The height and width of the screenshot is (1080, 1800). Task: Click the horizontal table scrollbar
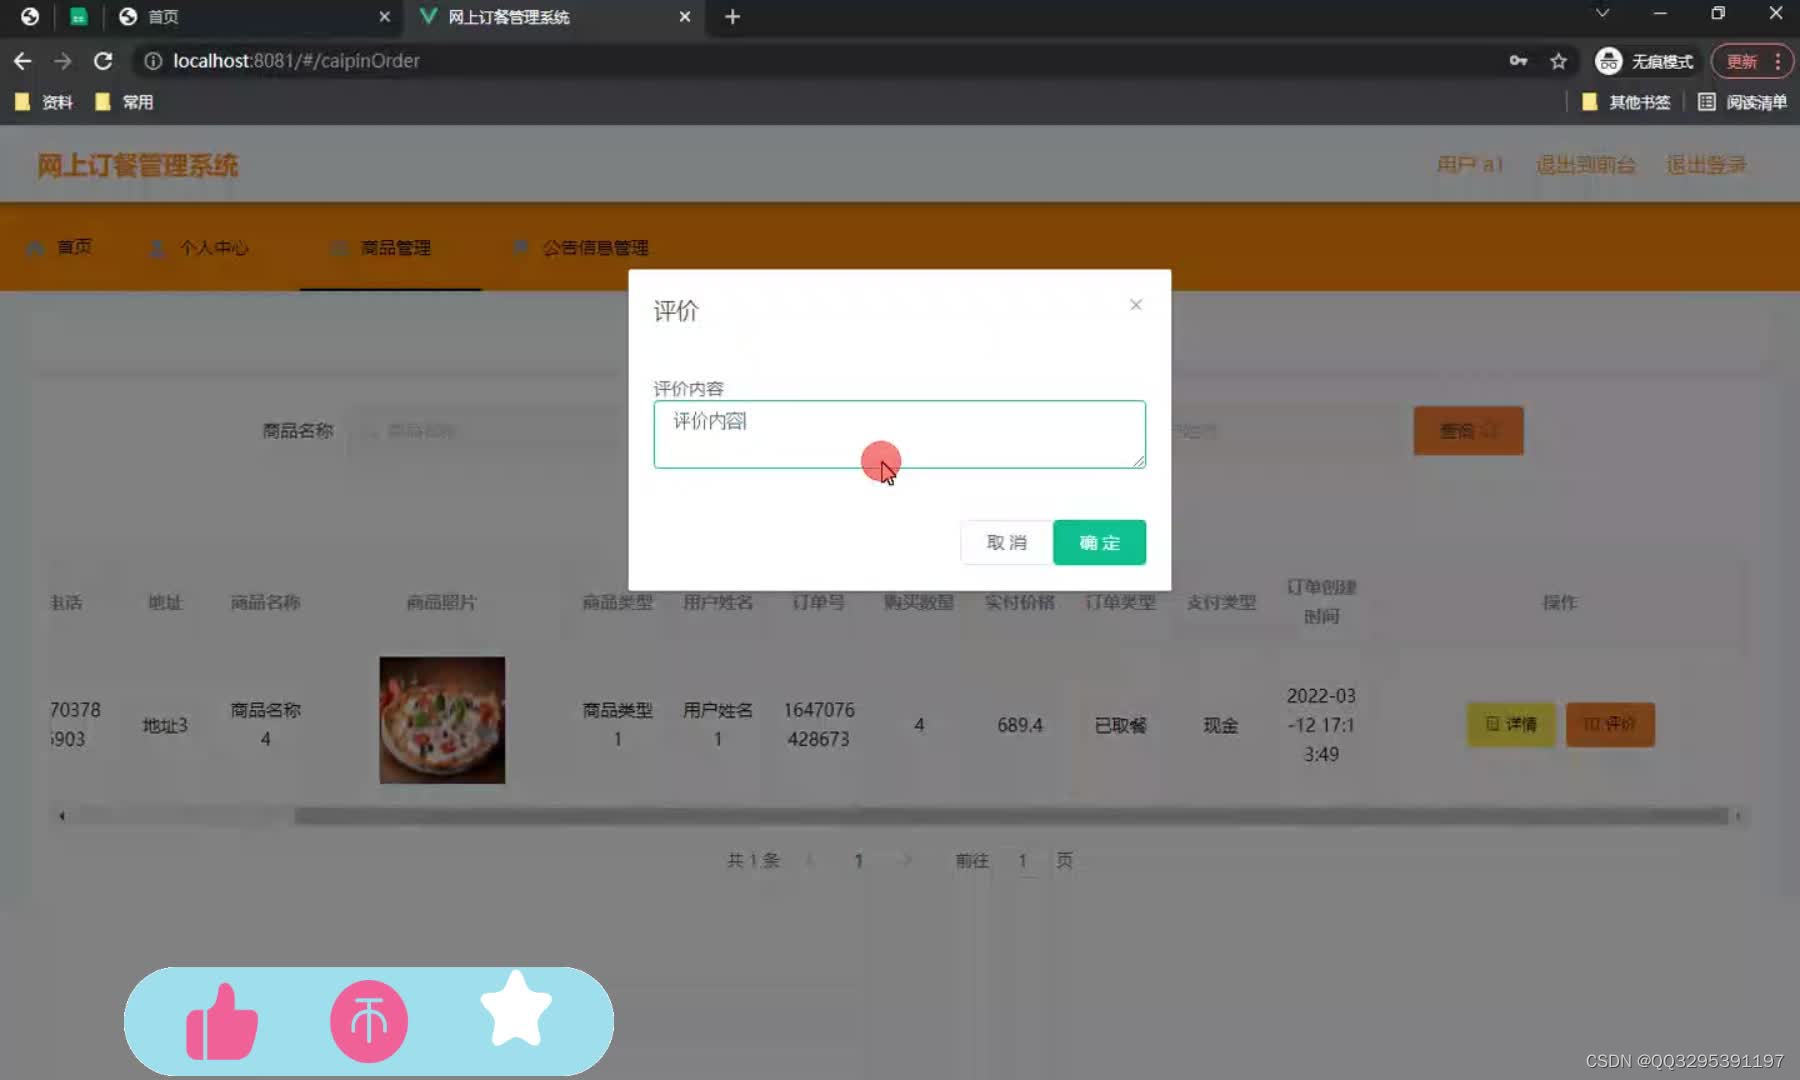(1010, 816)
